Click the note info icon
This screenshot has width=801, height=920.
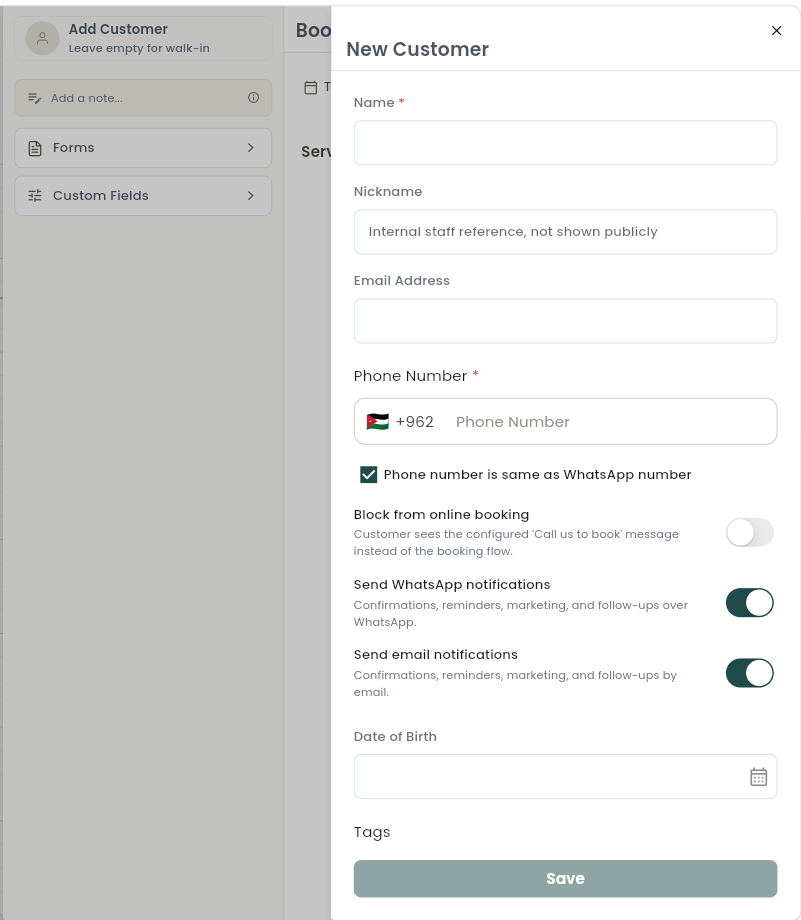tap(254, 97)
